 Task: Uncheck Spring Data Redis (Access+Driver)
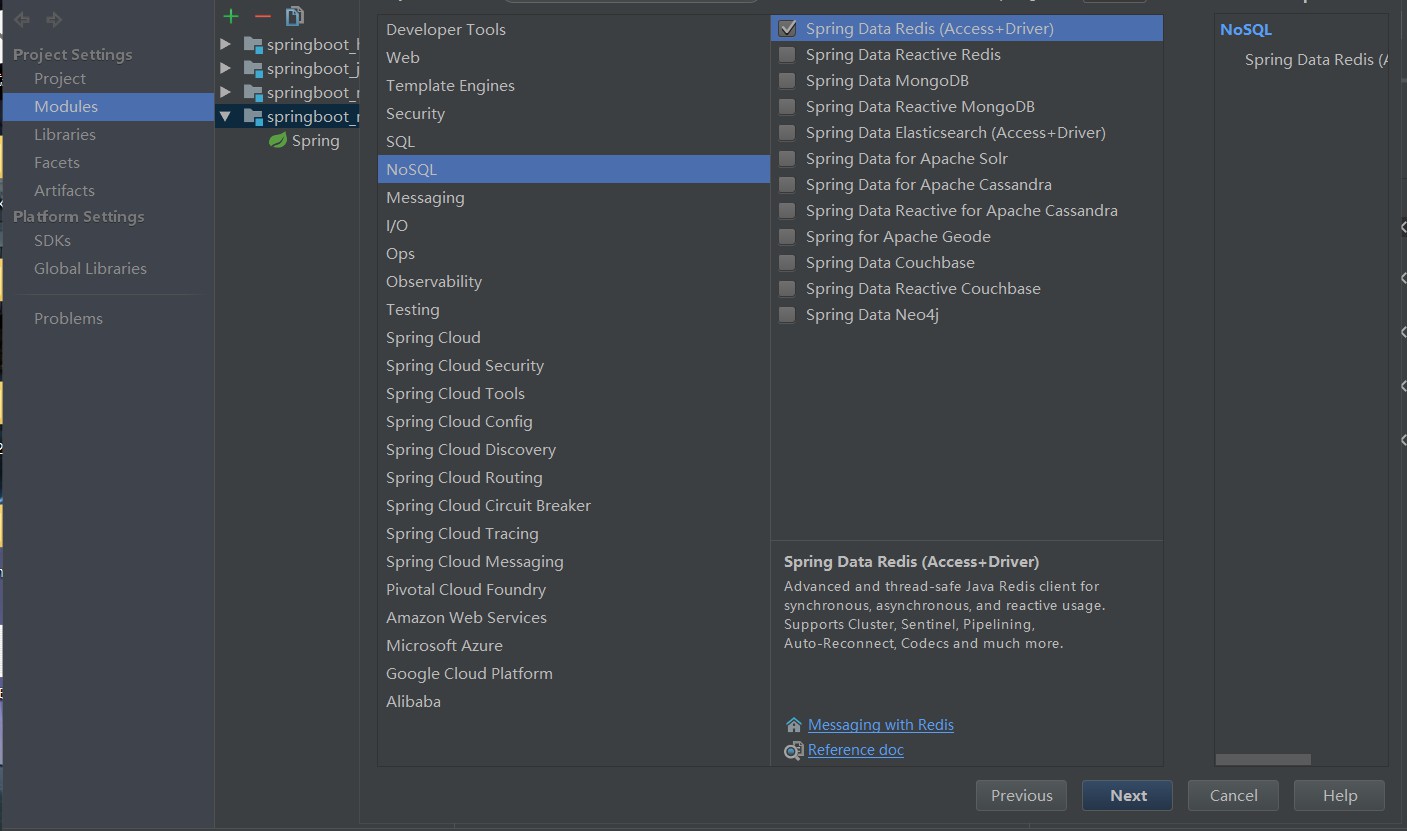tap(787, 29)
